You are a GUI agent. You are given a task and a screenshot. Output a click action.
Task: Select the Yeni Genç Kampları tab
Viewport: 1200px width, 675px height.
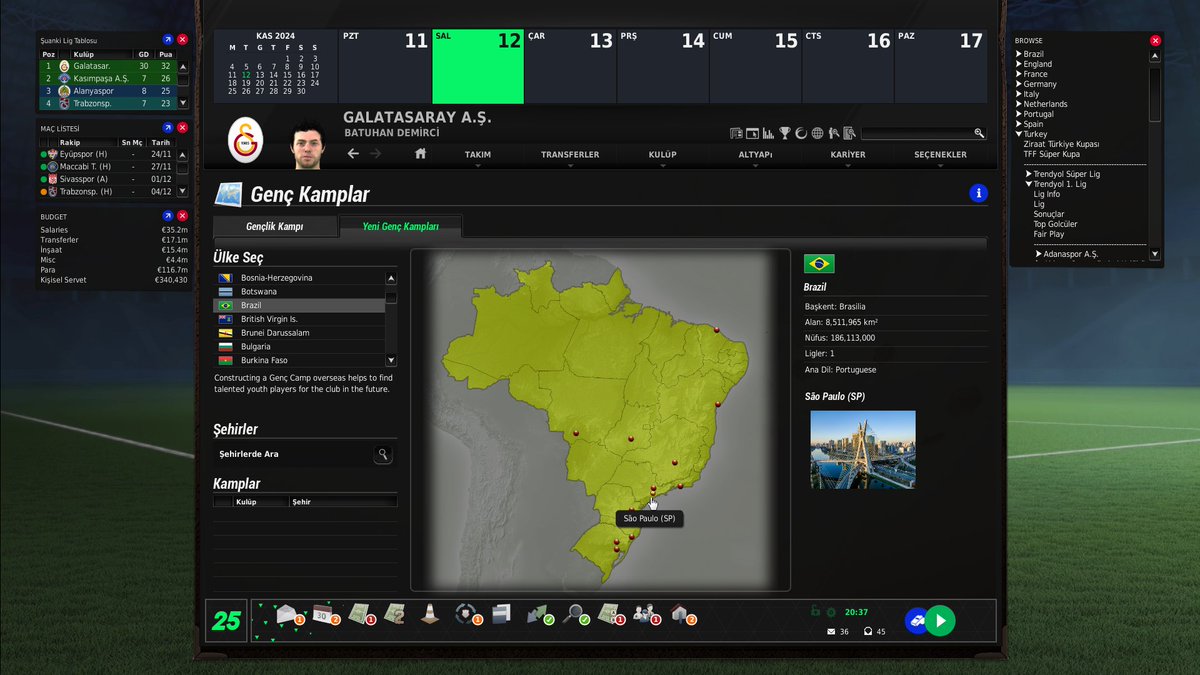click(x=400, y=227)
